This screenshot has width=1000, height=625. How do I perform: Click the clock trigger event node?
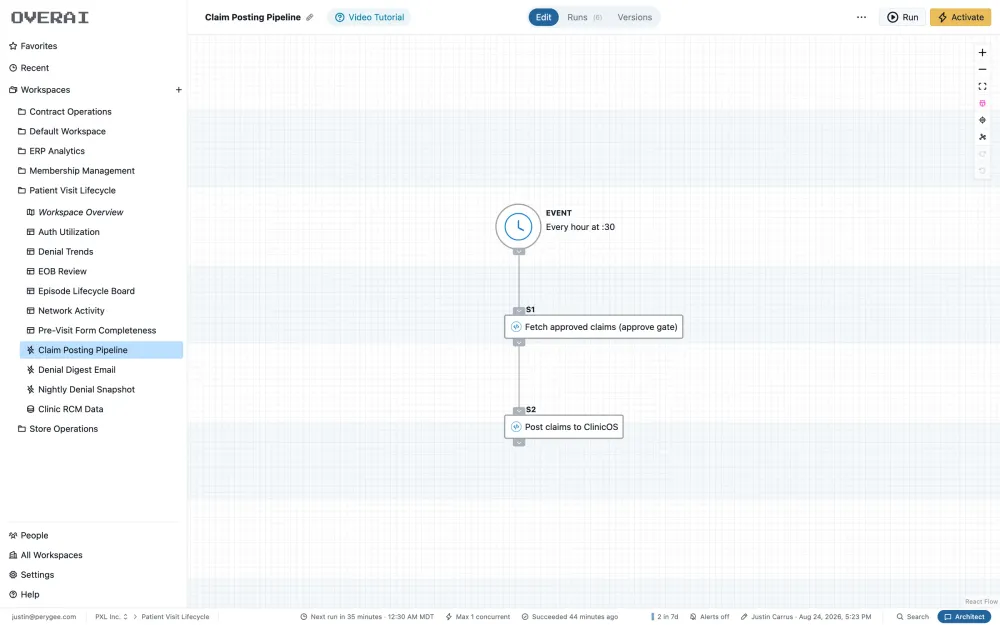pos(518,226)
